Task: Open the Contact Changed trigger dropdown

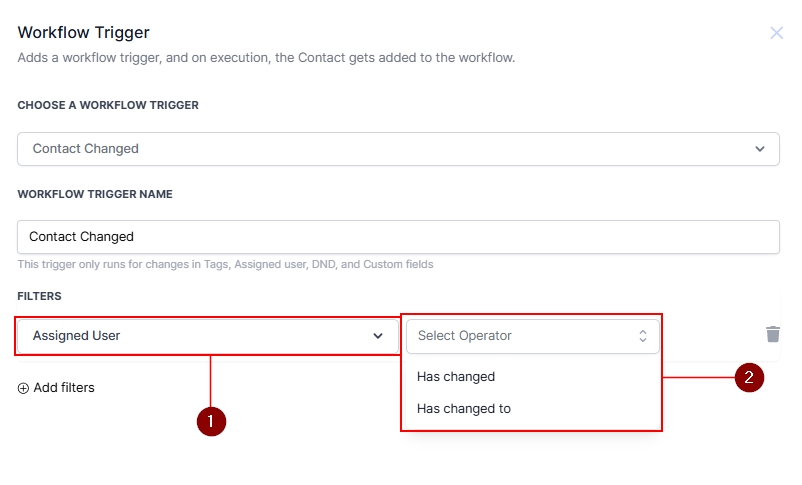Action: click(397, 149)
